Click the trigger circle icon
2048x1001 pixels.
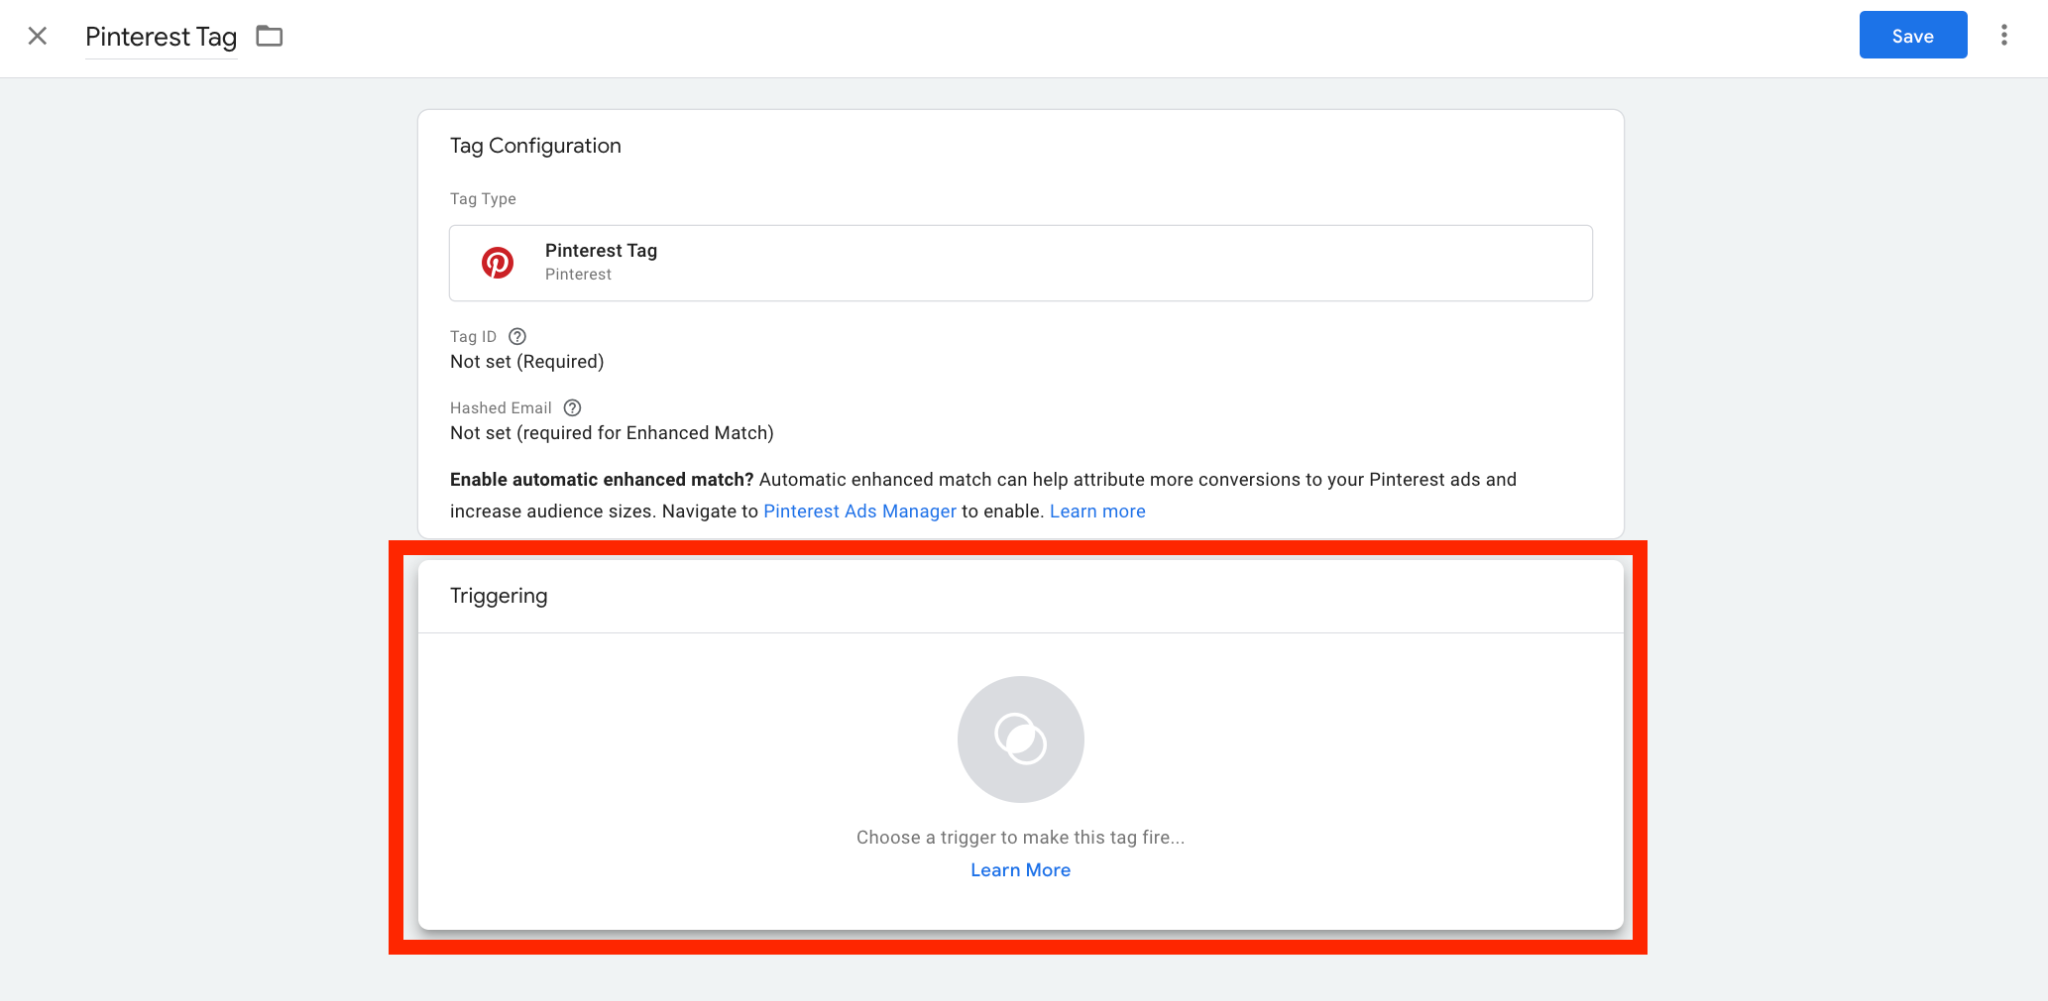tap(1020, 739)
